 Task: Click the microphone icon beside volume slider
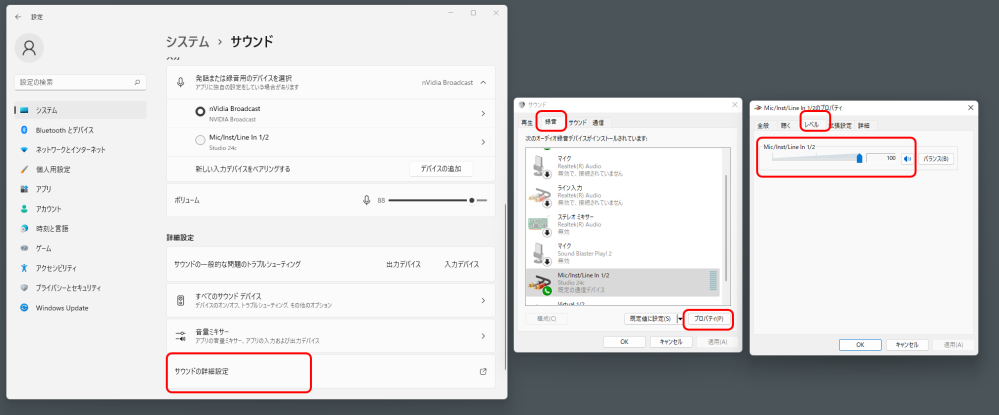[x=367, y=200]
